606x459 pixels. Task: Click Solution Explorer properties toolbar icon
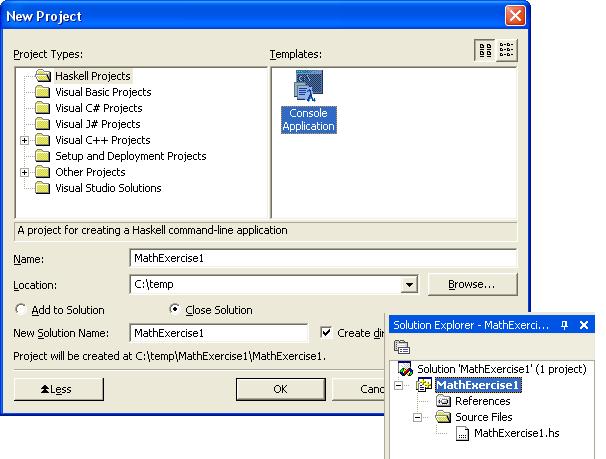(402, 347)
